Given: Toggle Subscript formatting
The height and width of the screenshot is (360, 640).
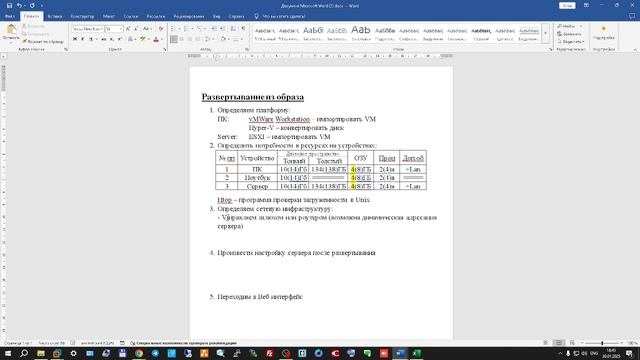Looking at the screenshot, I should tap(112, 39).
